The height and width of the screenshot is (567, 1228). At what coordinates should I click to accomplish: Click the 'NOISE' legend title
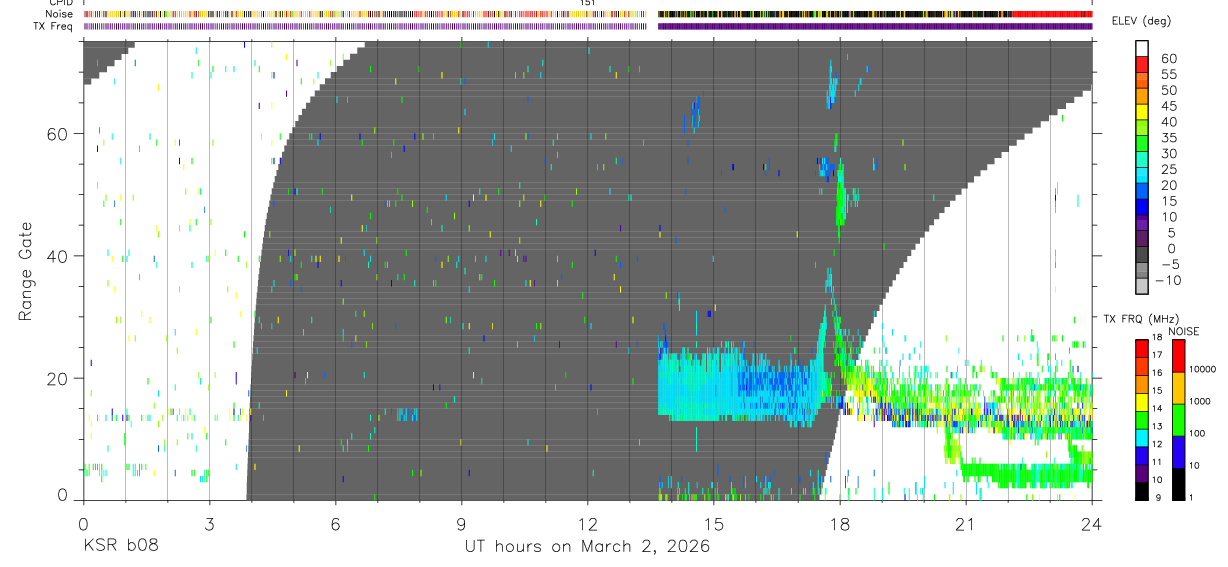click(x=1183, y=331)
